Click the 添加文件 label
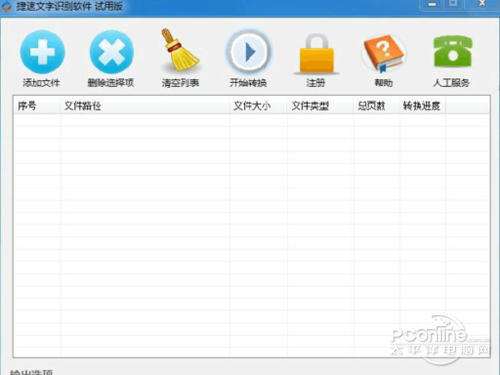 (41, 82)
